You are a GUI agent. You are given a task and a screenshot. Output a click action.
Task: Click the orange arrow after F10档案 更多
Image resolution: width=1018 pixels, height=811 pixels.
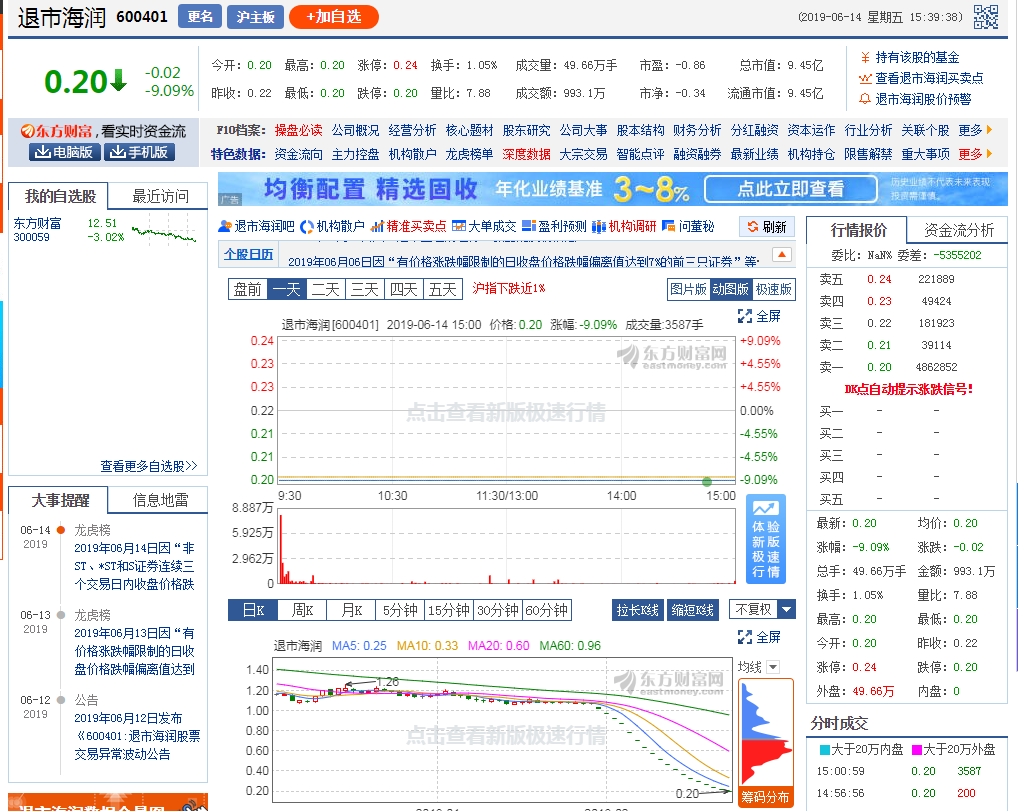(989, 130)
